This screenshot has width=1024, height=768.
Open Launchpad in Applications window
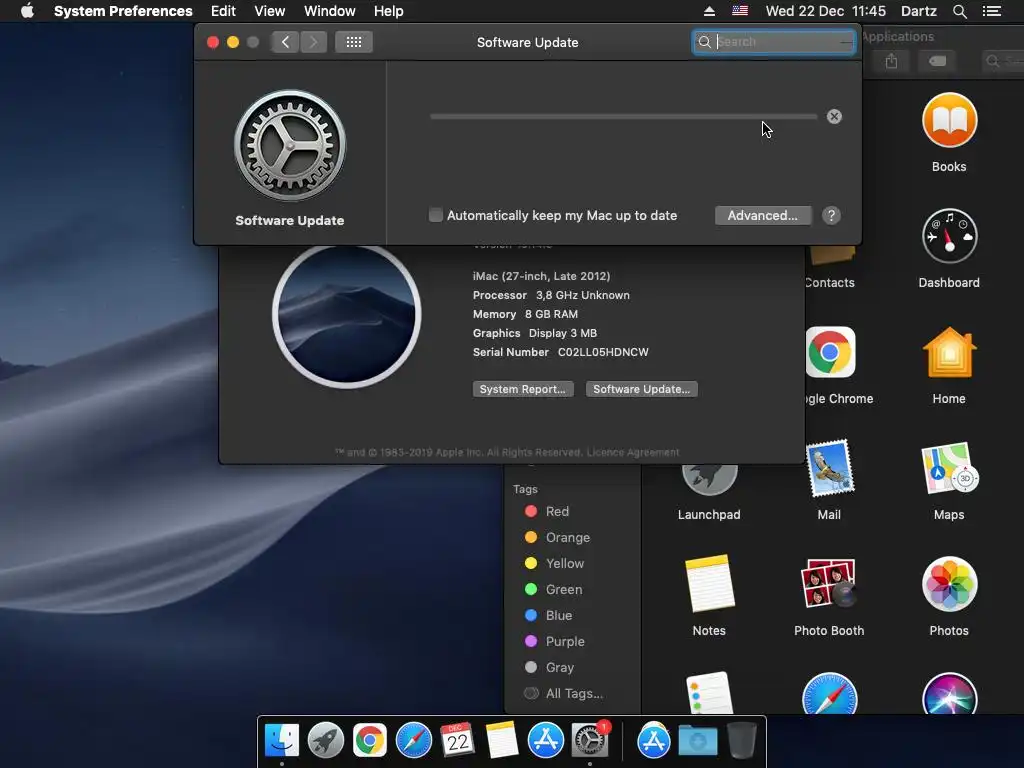(x=709, y=479)
